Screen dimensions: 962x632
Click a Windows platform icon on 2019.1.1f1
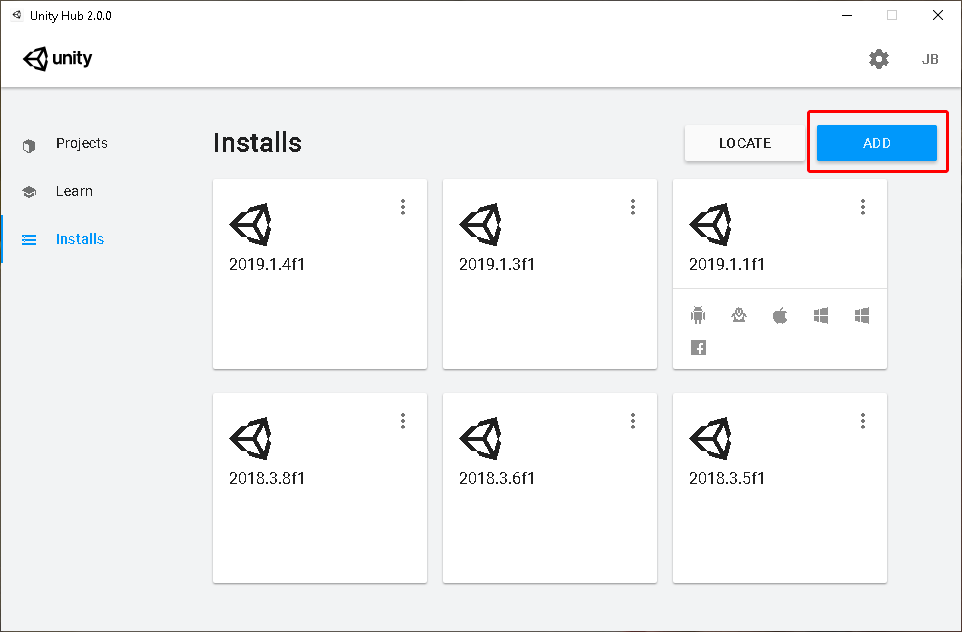coord(821,314)
